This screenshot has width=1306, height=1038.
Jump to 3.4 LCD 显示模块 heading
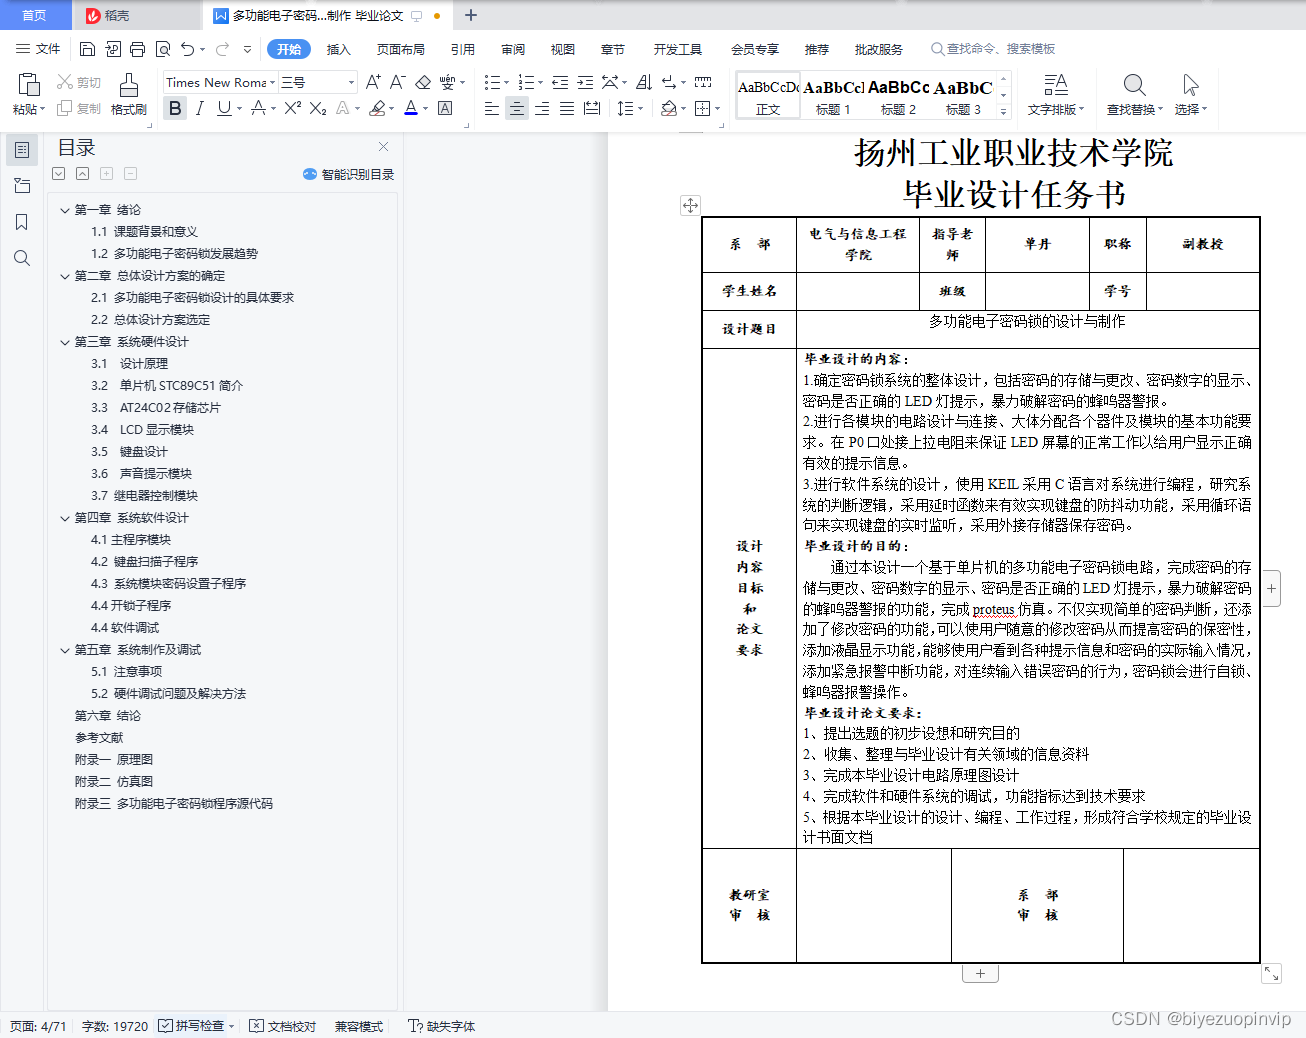(x=142, y=430)
